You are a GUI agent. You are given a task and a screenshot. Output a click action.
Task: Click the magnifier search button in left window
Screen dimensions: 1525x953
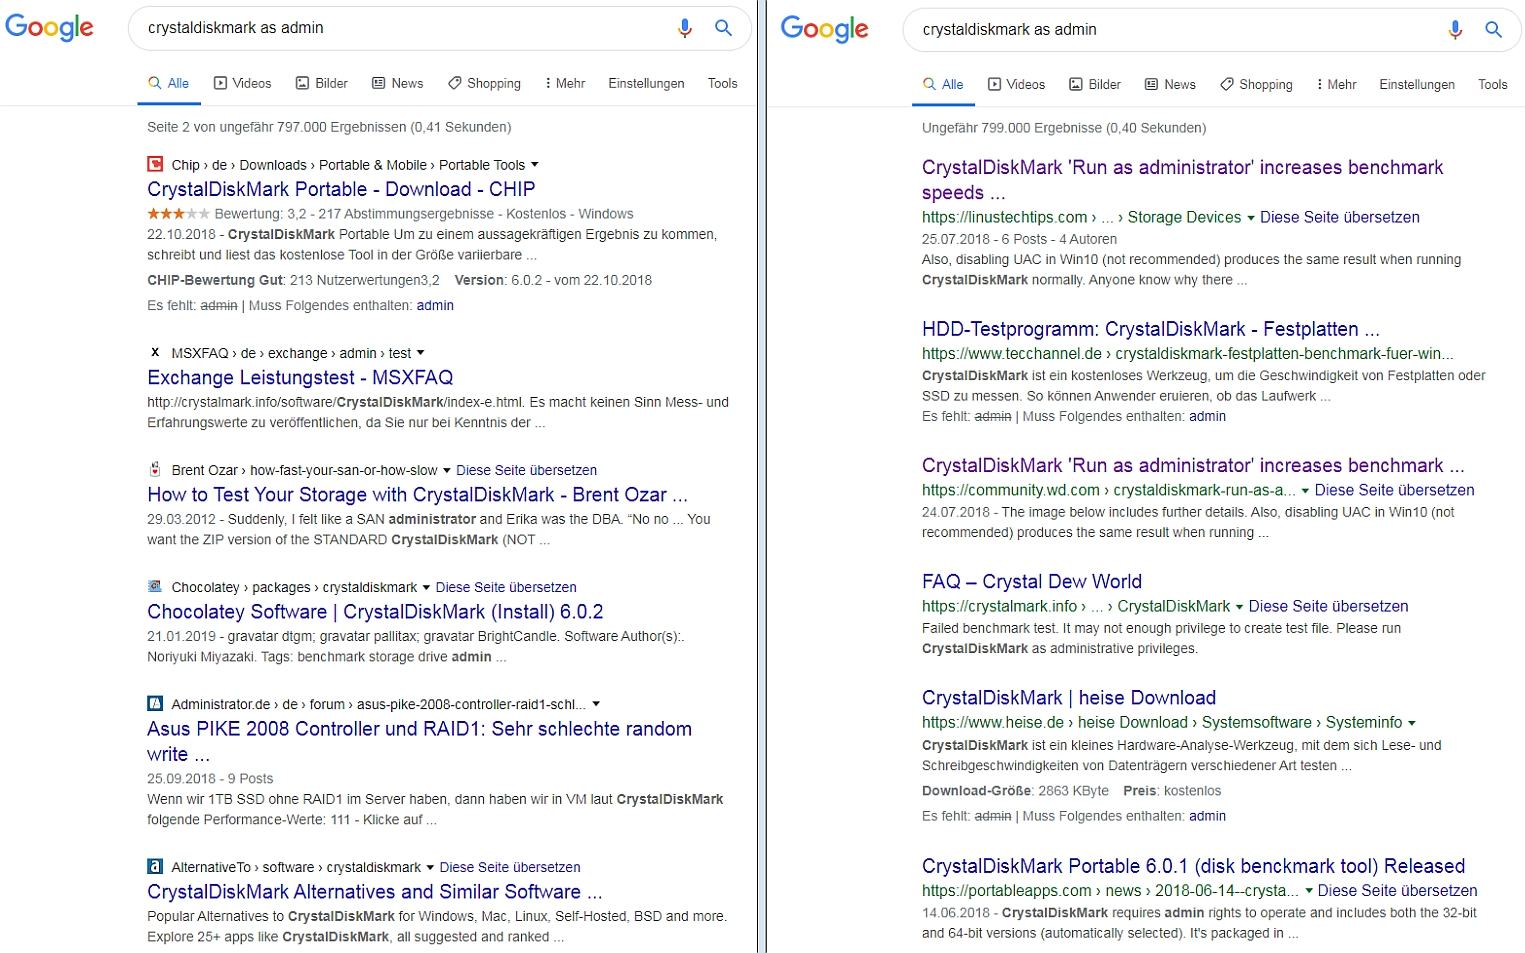[723, 28]
